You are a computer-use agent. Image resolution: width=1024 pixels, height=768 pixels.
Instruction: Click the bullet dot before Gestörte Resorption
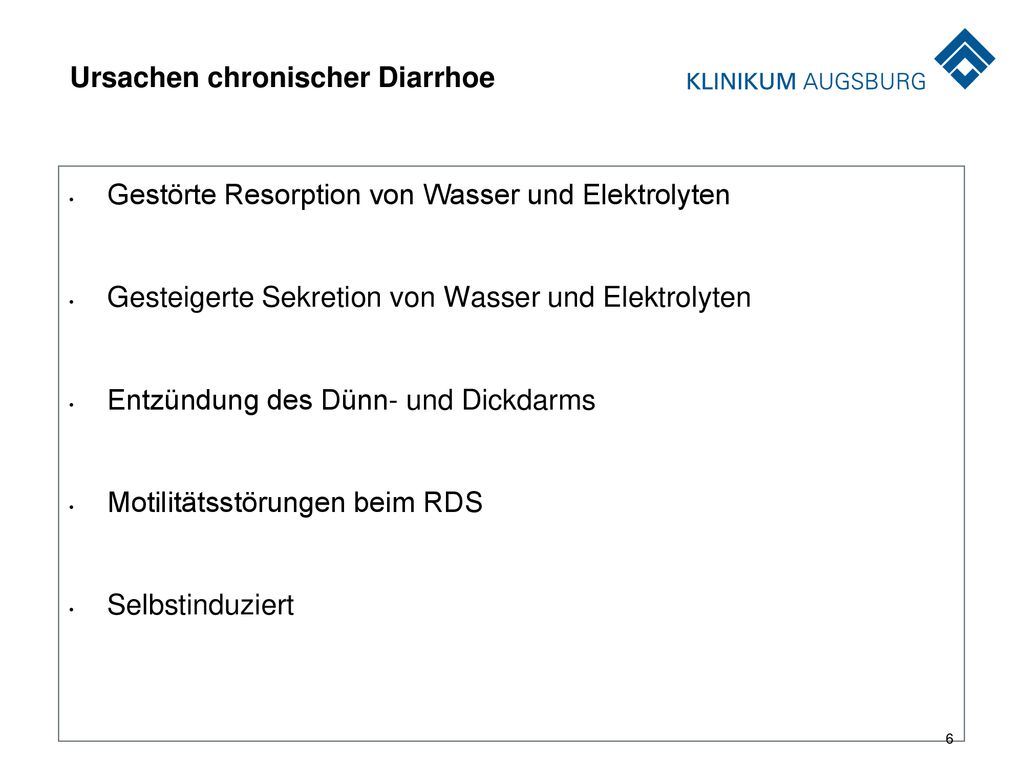(71, 199)
